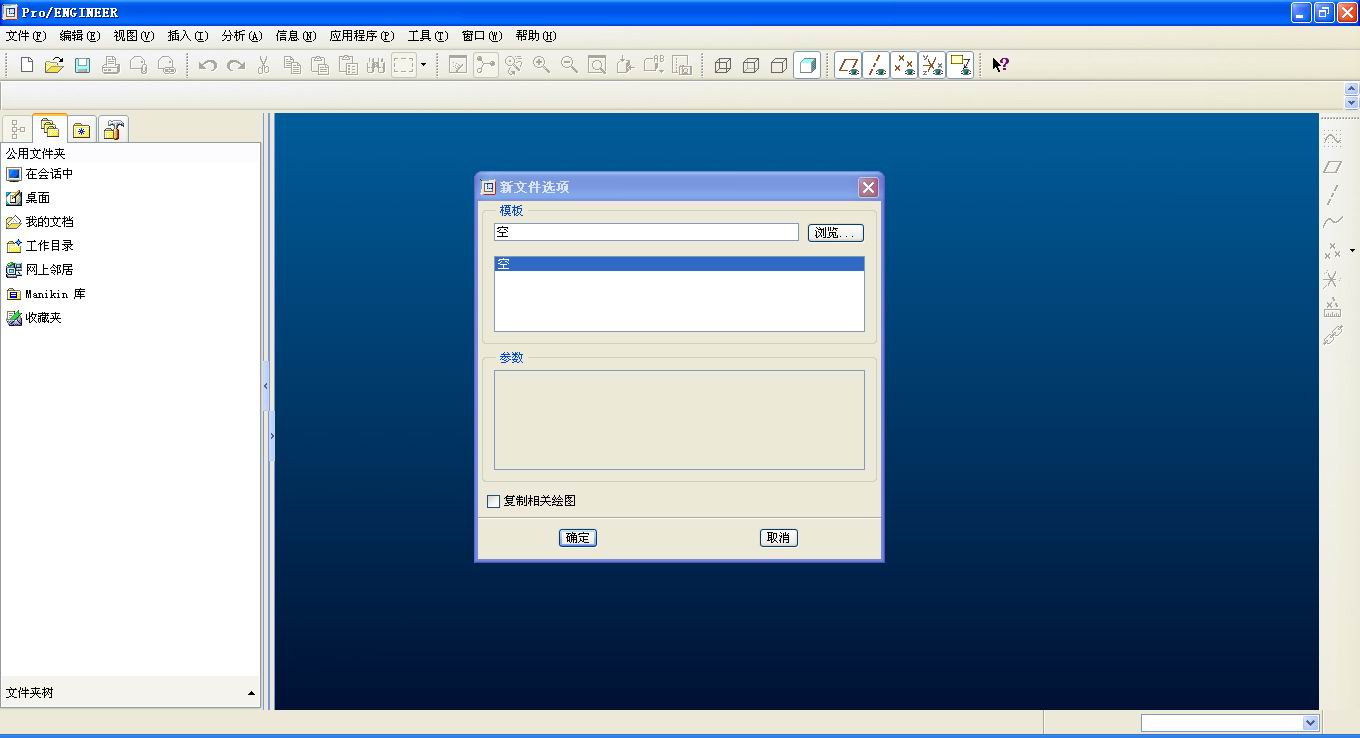Close the 新文件选项 dialog
The width and height of the screenshot is (1360, 738).
pos(868,187)
